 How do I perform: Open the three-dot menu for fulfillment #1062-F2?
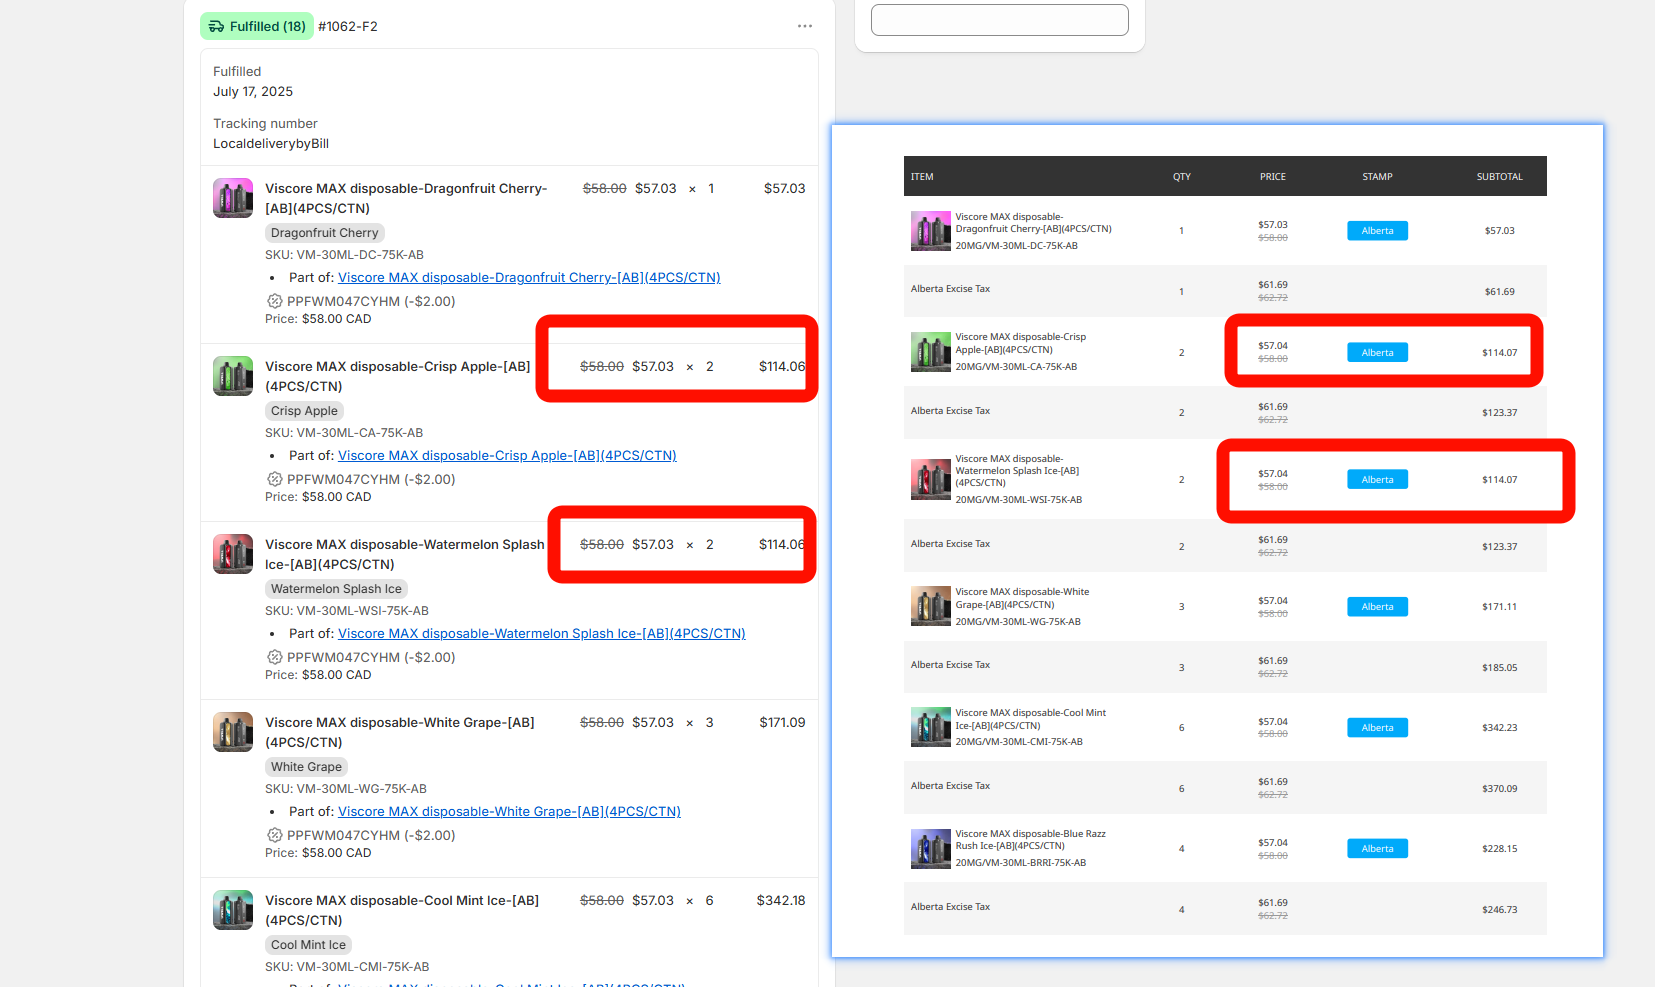click(805, 26)
